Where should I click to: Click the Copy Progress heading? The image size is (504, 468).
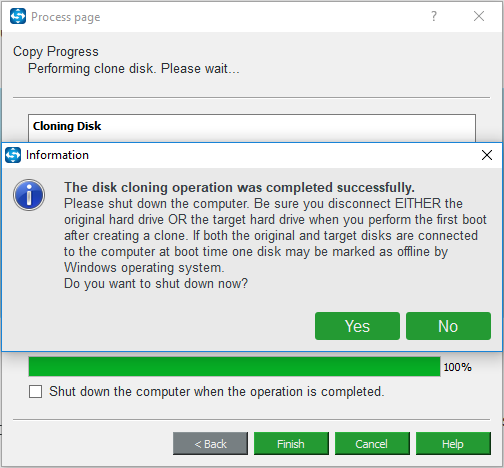tap(56, 52)
